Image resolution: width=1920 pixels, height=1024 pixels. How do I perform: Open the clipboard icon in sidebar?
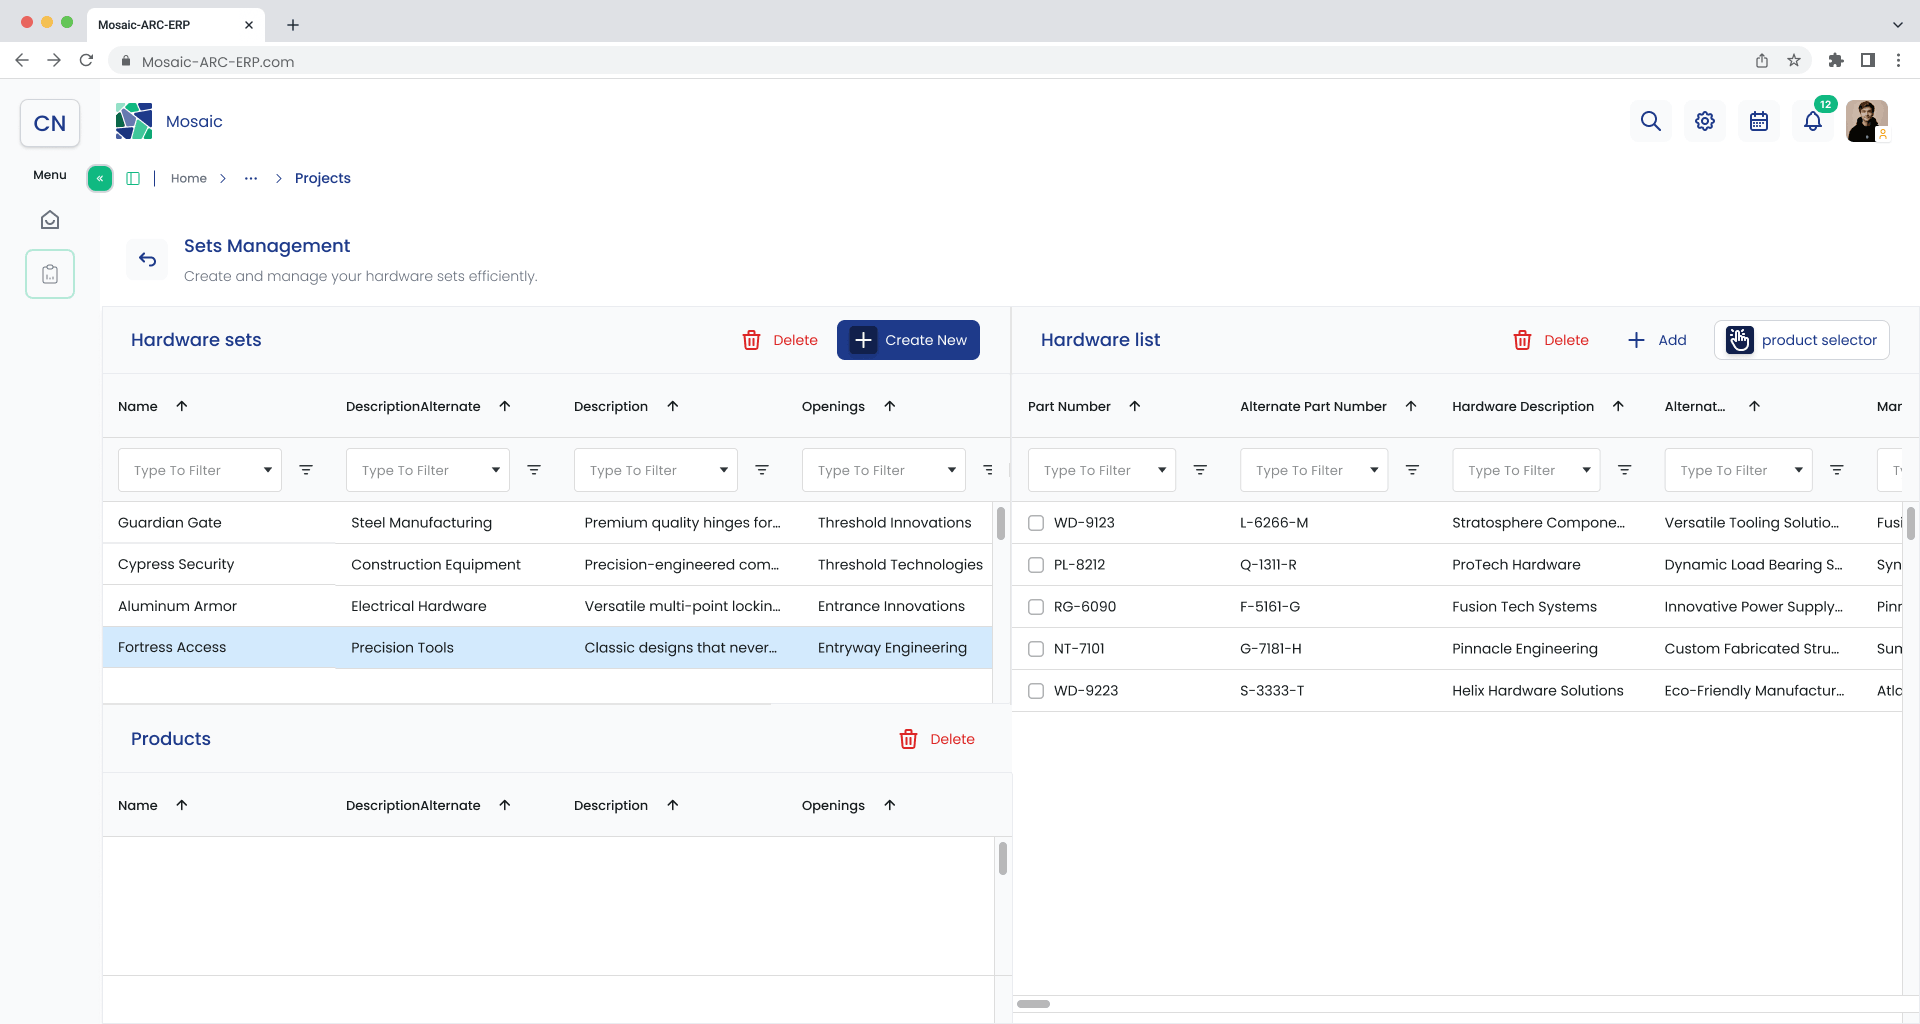pyautogui.click(x=50, y=274)
